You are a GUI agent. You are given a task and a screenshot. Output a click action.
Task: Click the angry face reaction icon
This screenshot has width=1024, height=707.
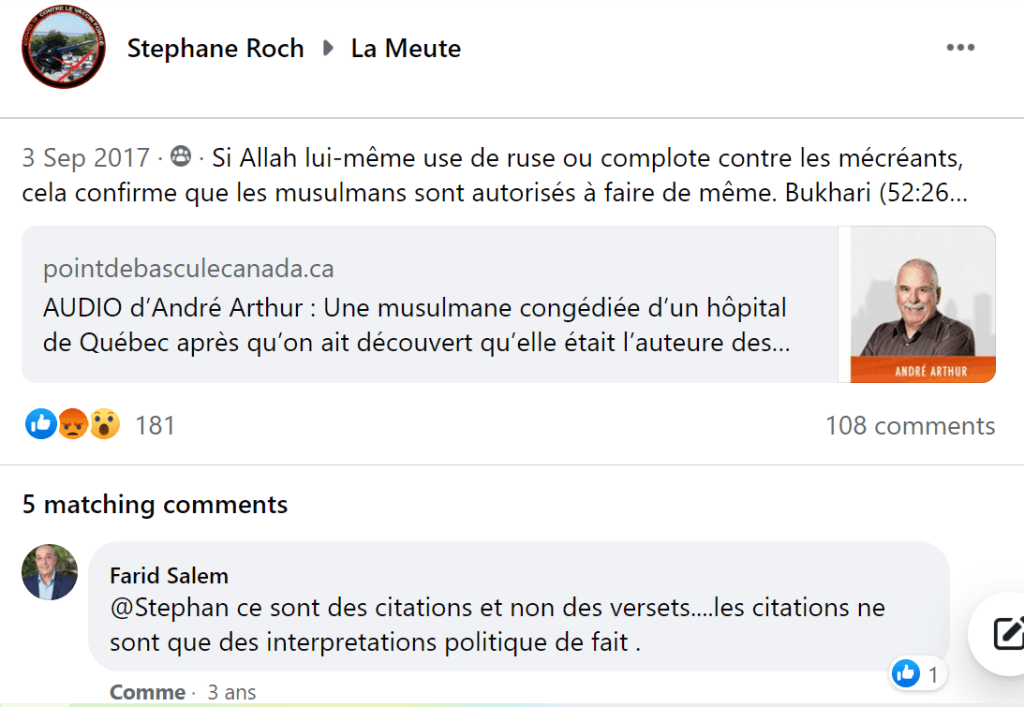pos(73,425)
